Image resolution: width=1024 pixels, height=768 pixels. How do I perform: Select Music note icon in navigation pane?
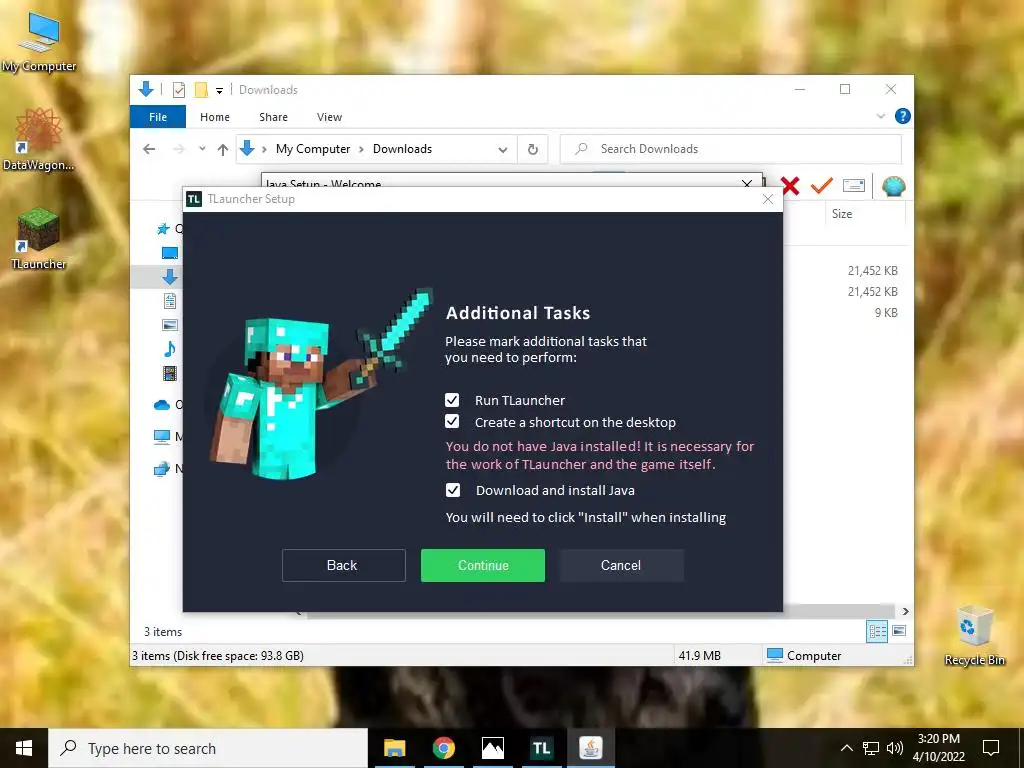pyautogui.click(x=170, y=349)
